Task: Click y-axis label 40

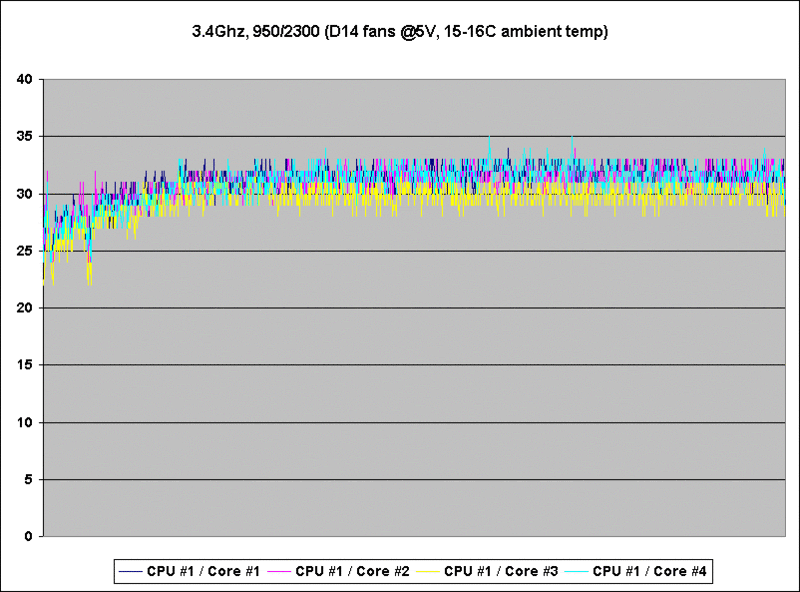Action: [x=24, y=79]
